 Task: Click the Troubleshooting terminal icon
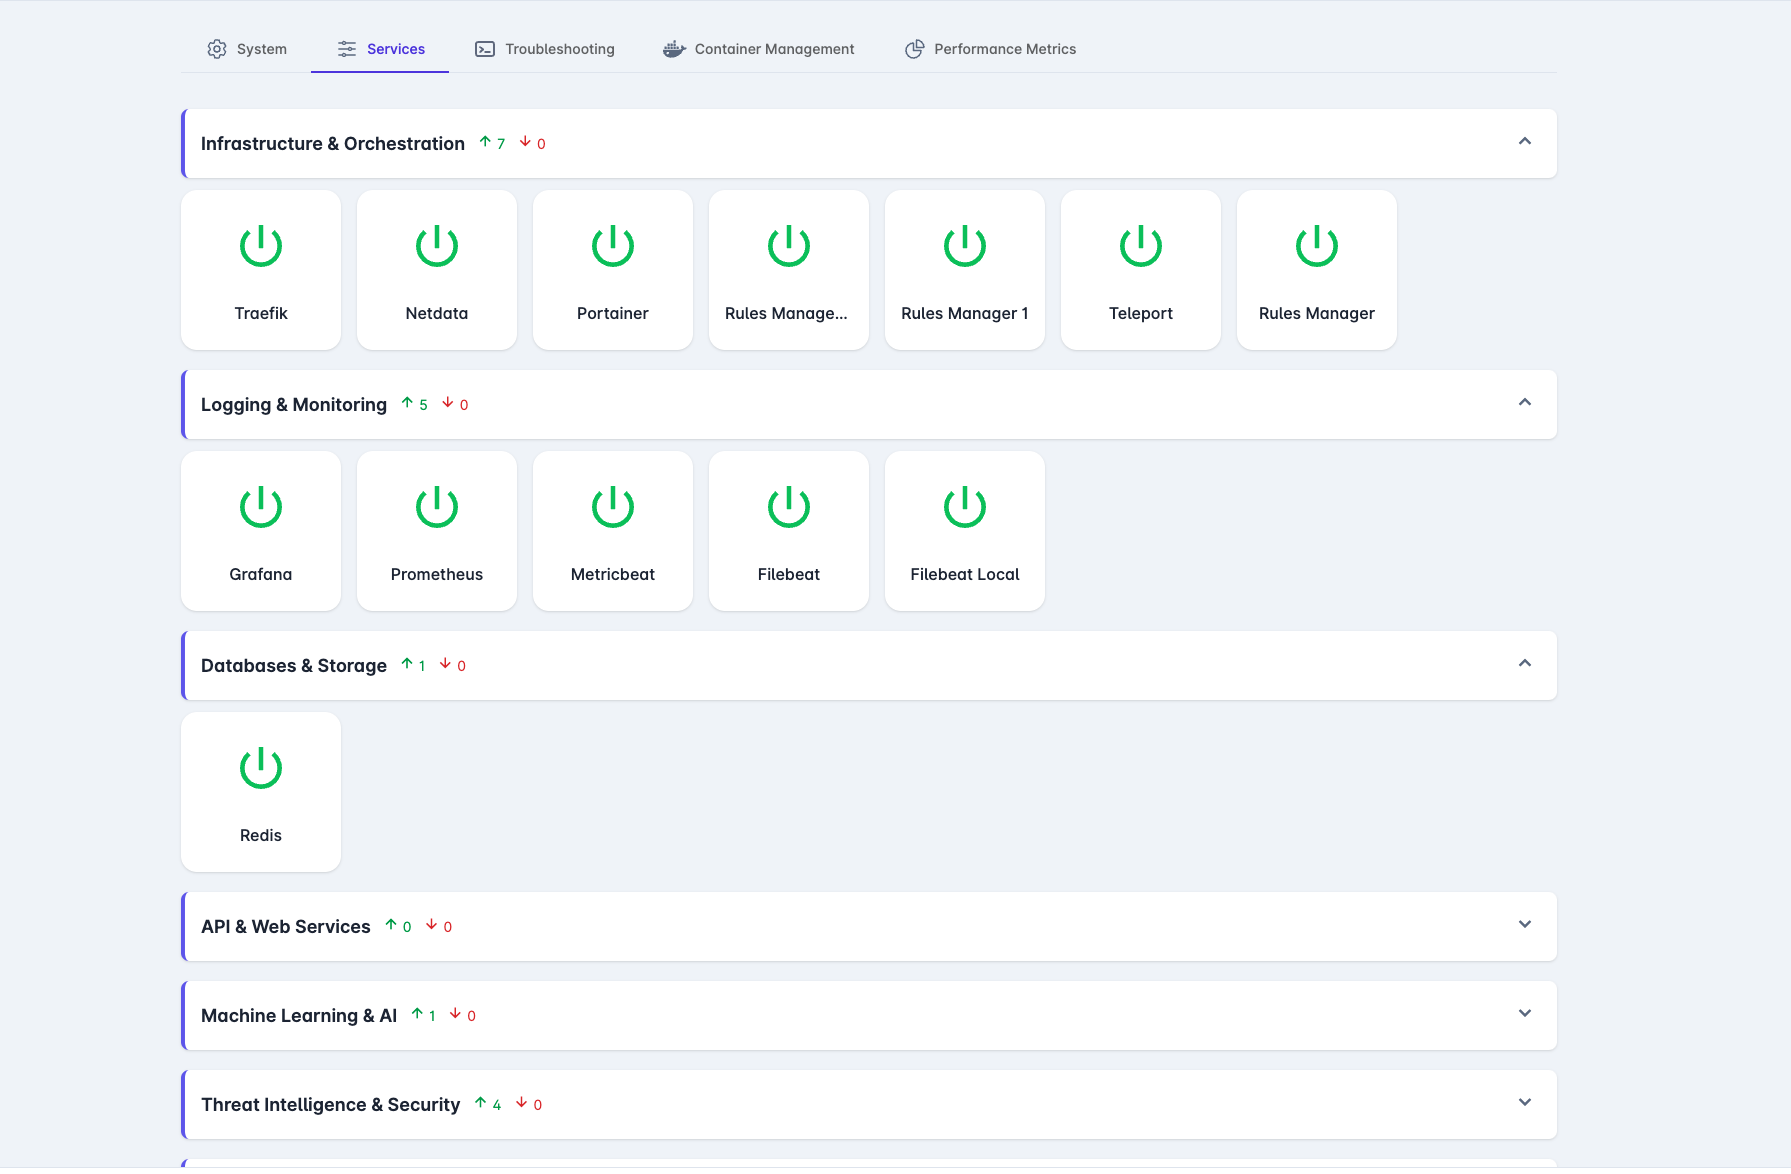coord(485,49)
